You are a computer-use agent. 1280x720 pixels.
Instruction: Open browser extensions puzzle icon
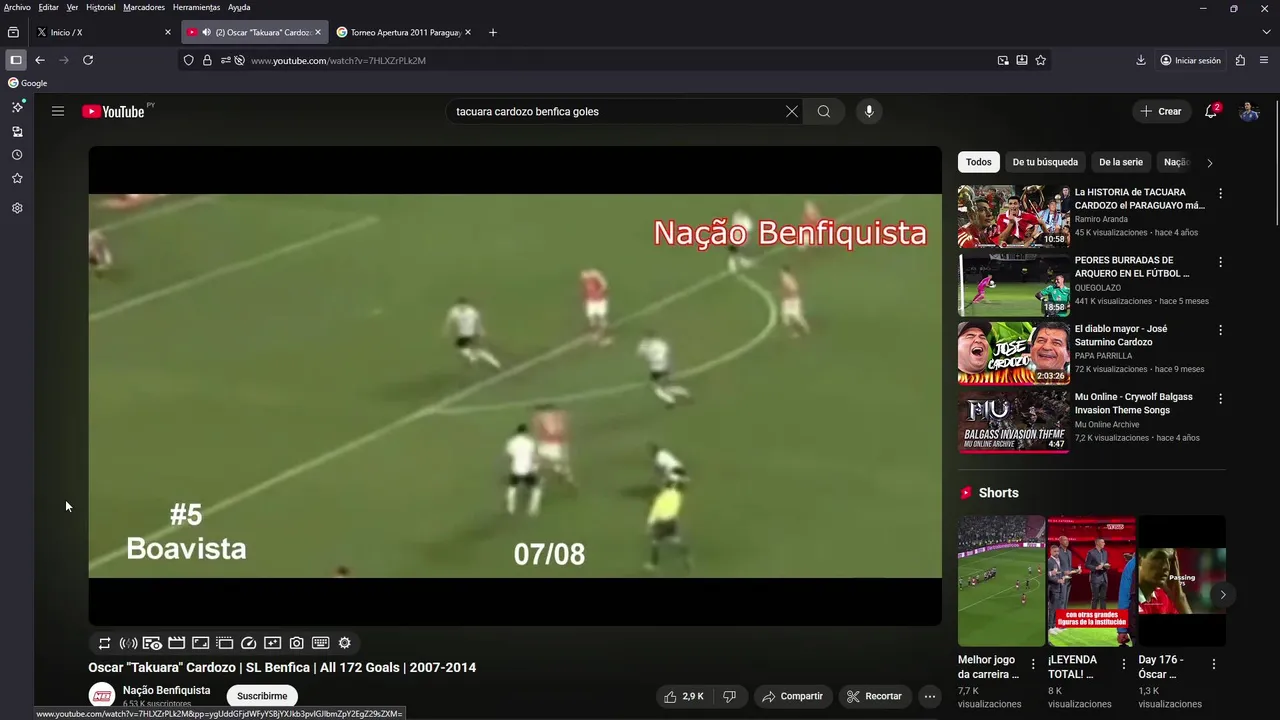pos(1241,60)
